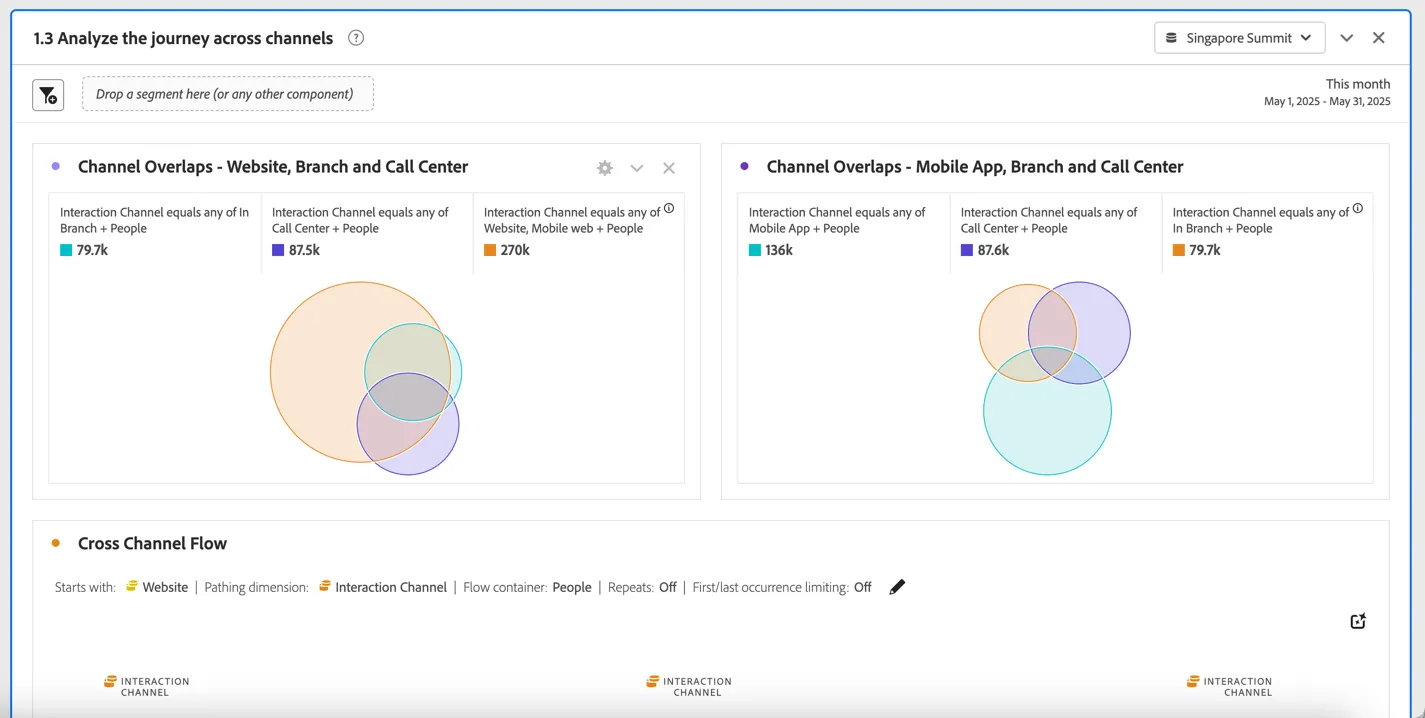Viewport: 1425px width, 718px height.
Task: Click the teal swatch next to 136k
Action: (755, 250)
